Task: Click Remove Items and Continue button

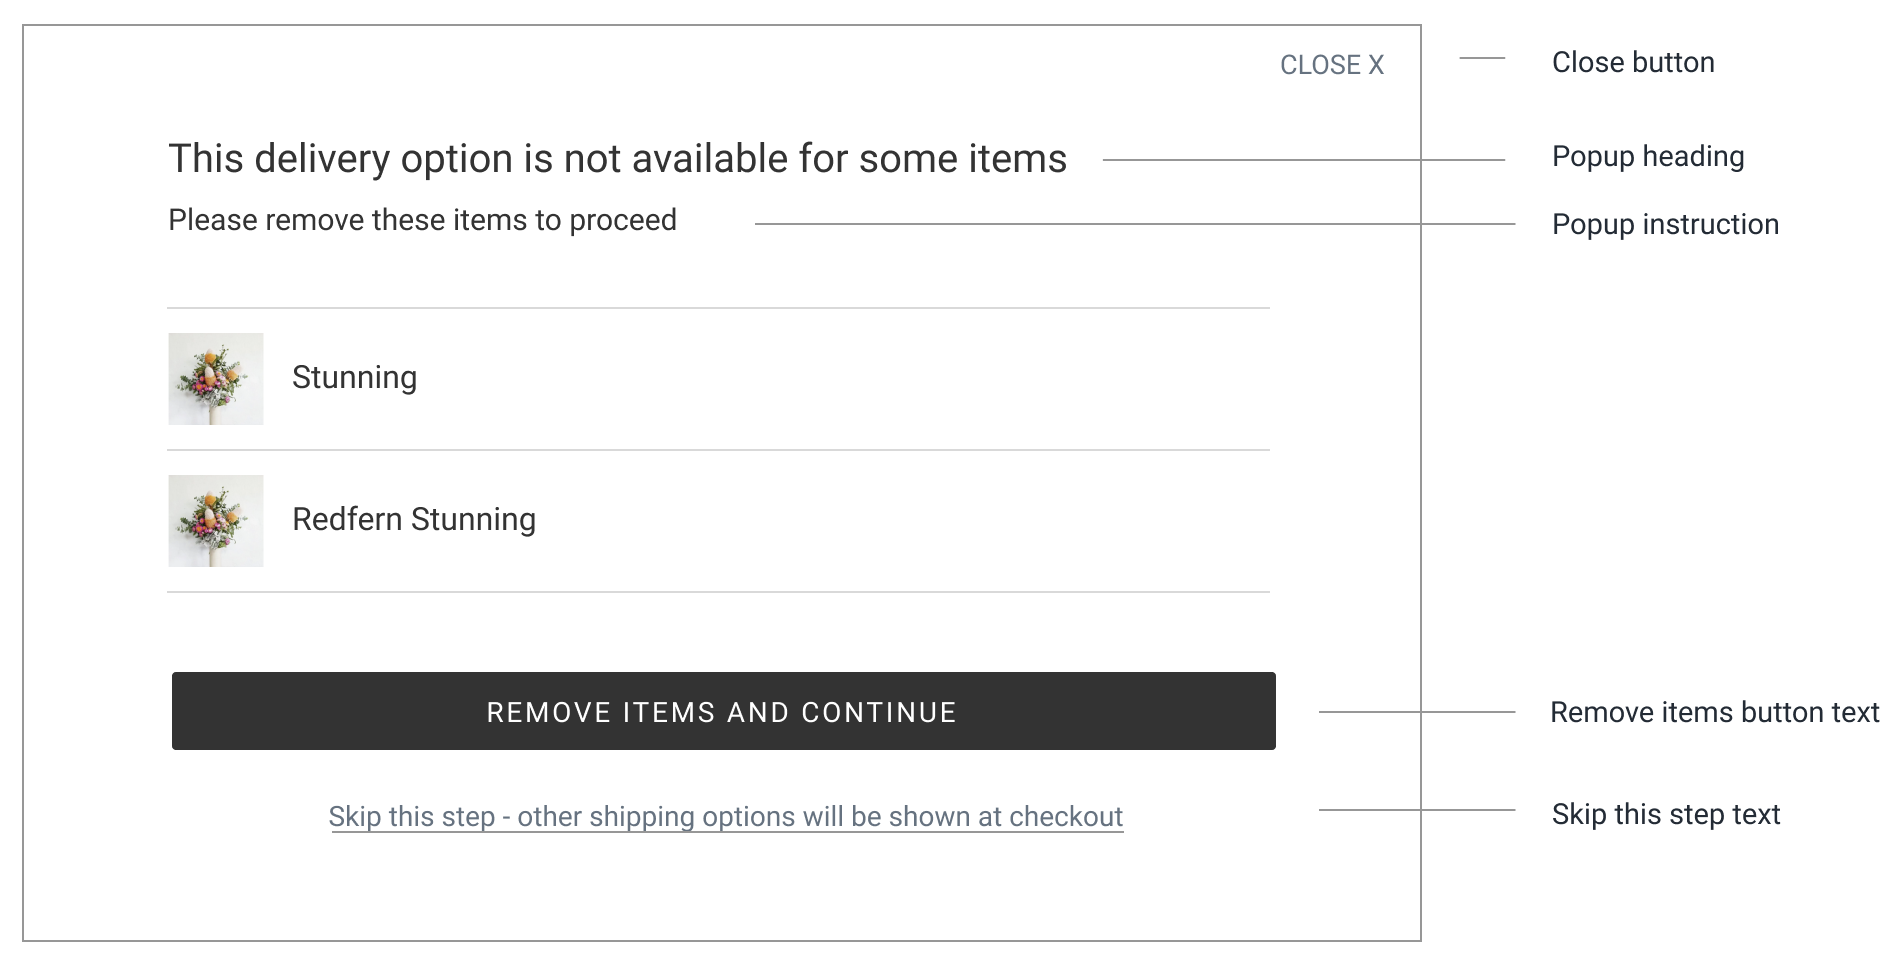Action: 724,711
